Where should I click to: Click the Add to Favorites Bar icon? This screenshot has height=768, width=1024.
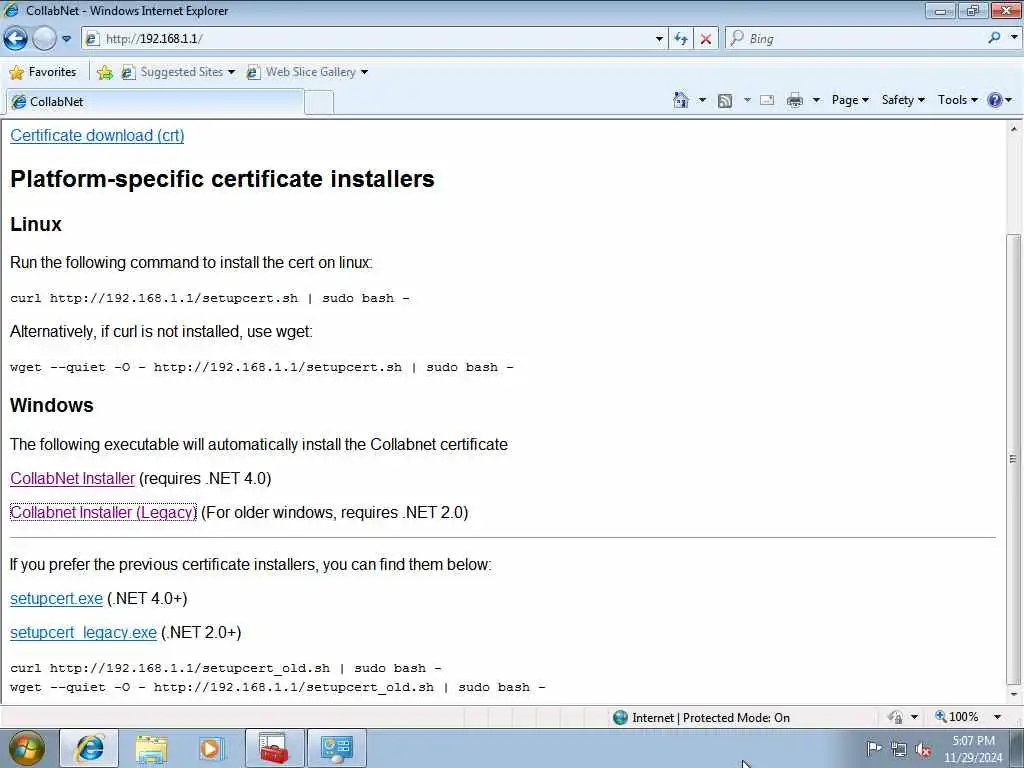pos(104,72)
